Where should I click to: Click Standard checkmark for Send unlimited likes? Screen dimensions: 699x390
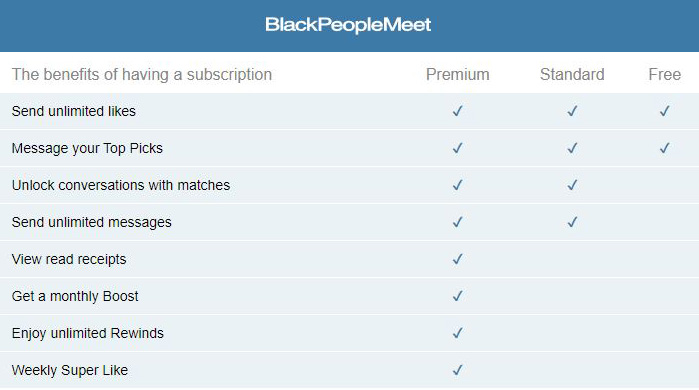(x=572, y=111)
